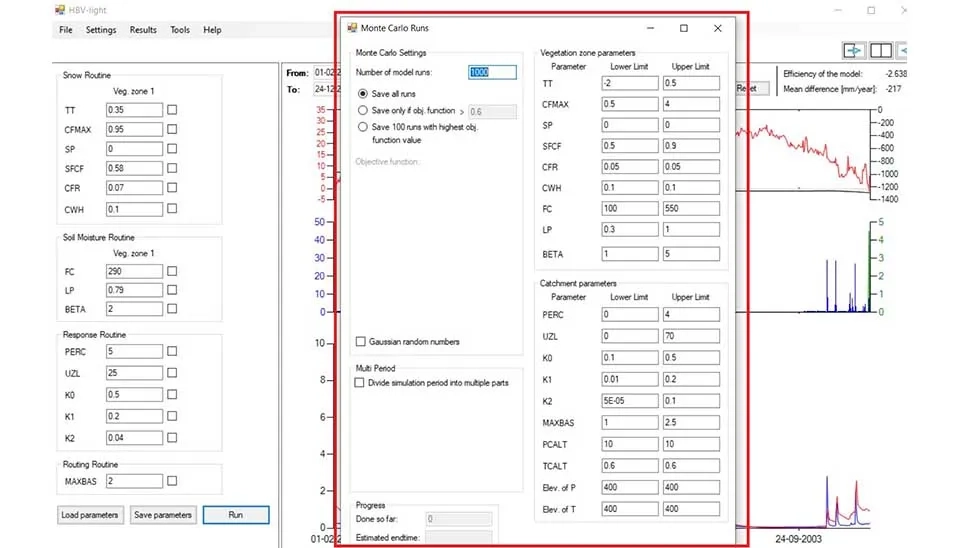Click the arrow-box toolbar icon at top right
960x548 pixels.
point(853,50)
